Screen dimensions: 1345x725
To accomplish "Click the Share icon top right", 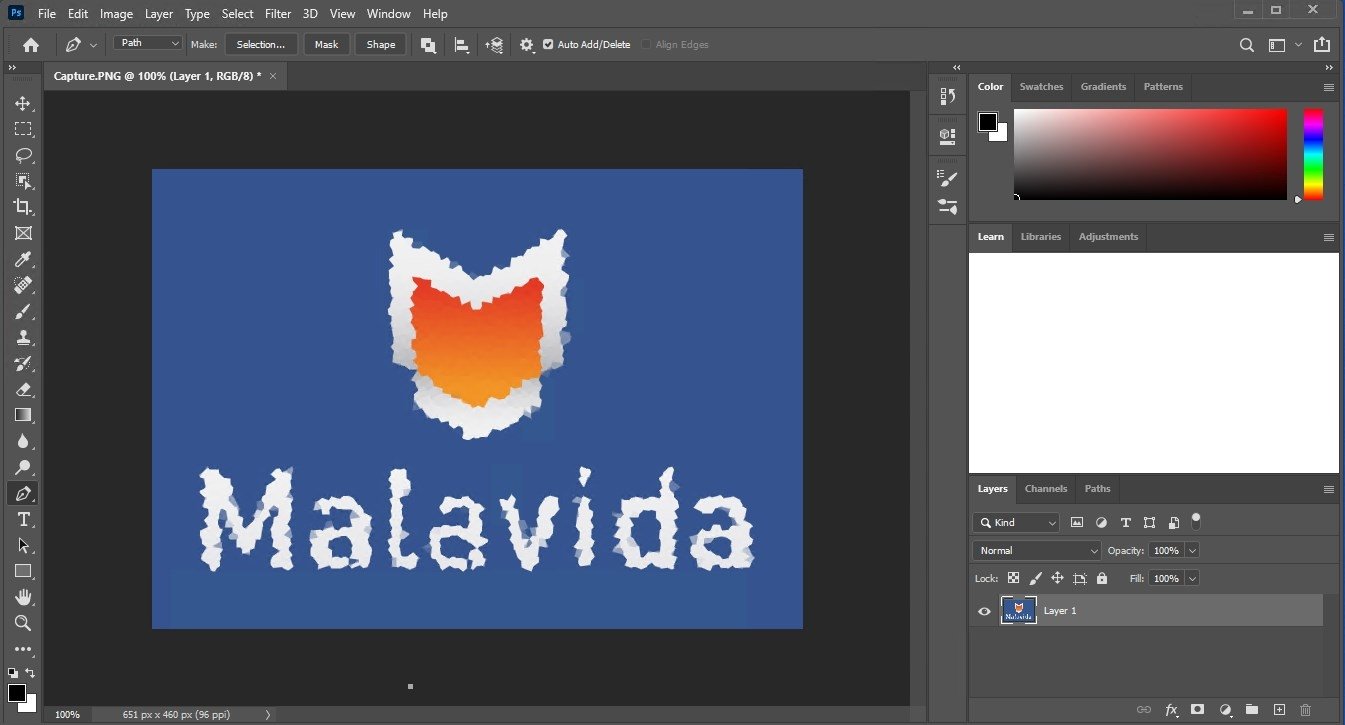I will pyautogui.click(x=1322, y=44).
